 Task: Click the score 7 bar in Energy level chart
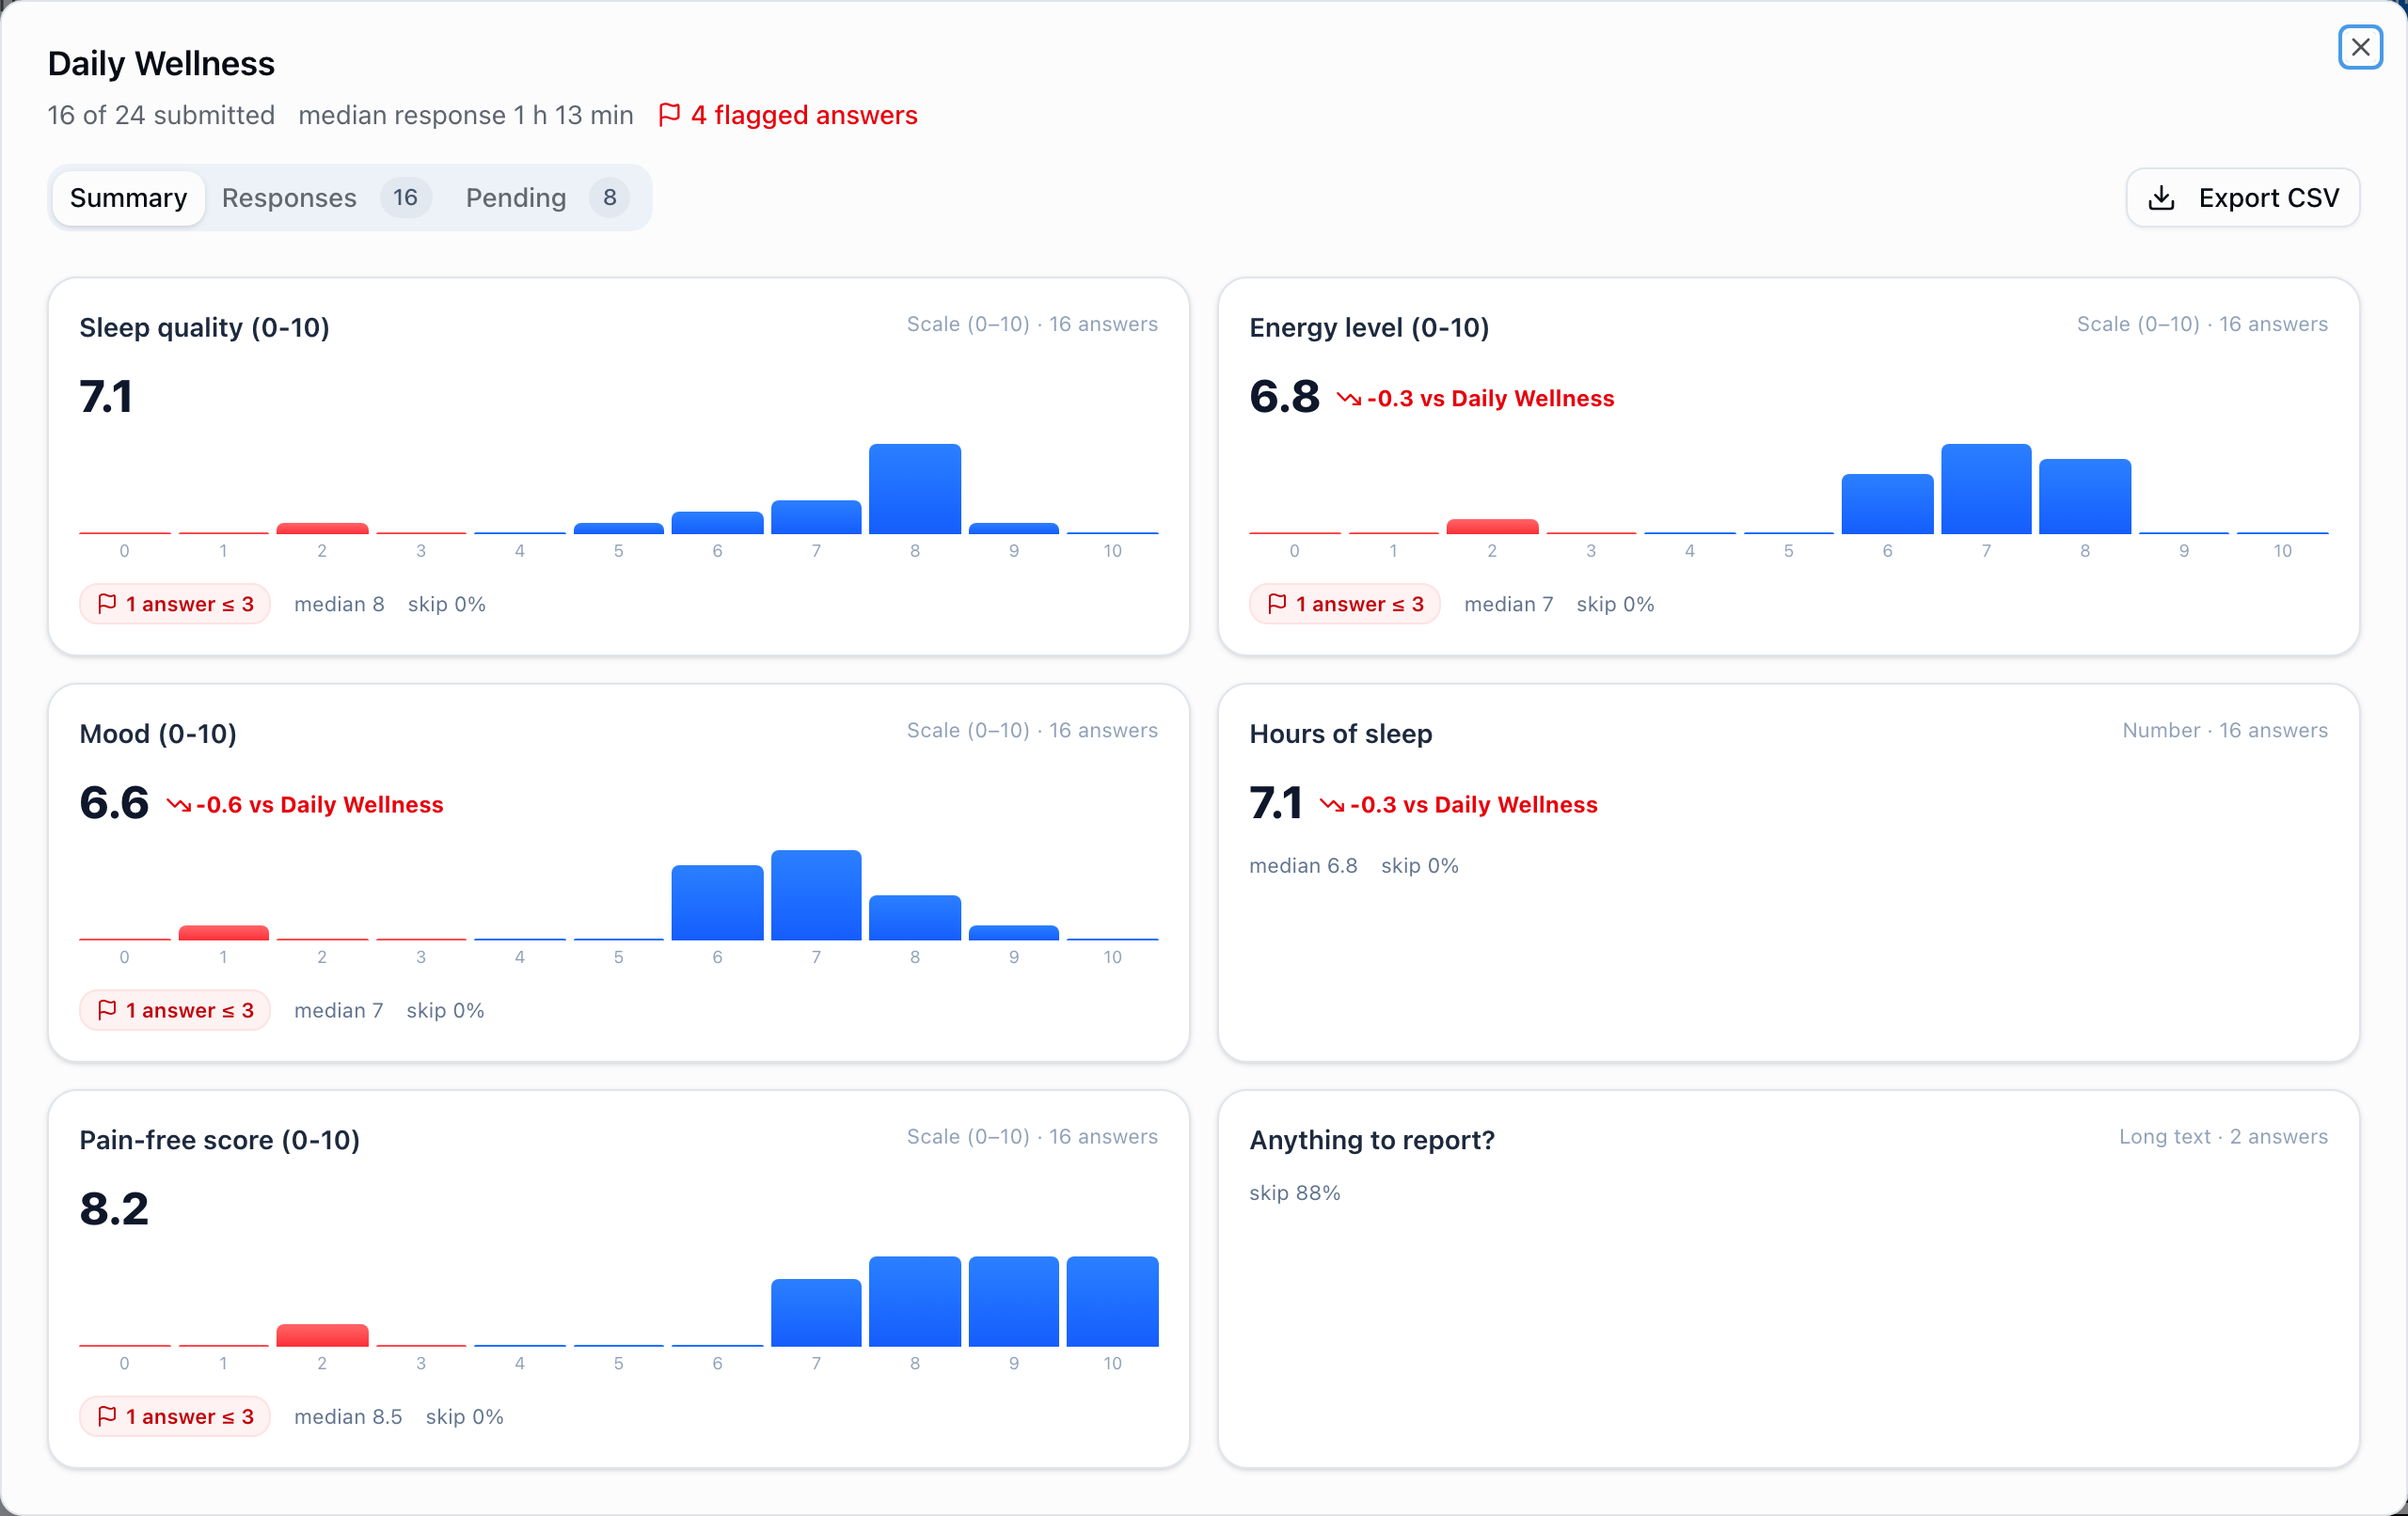click(x=1986, y=489)
